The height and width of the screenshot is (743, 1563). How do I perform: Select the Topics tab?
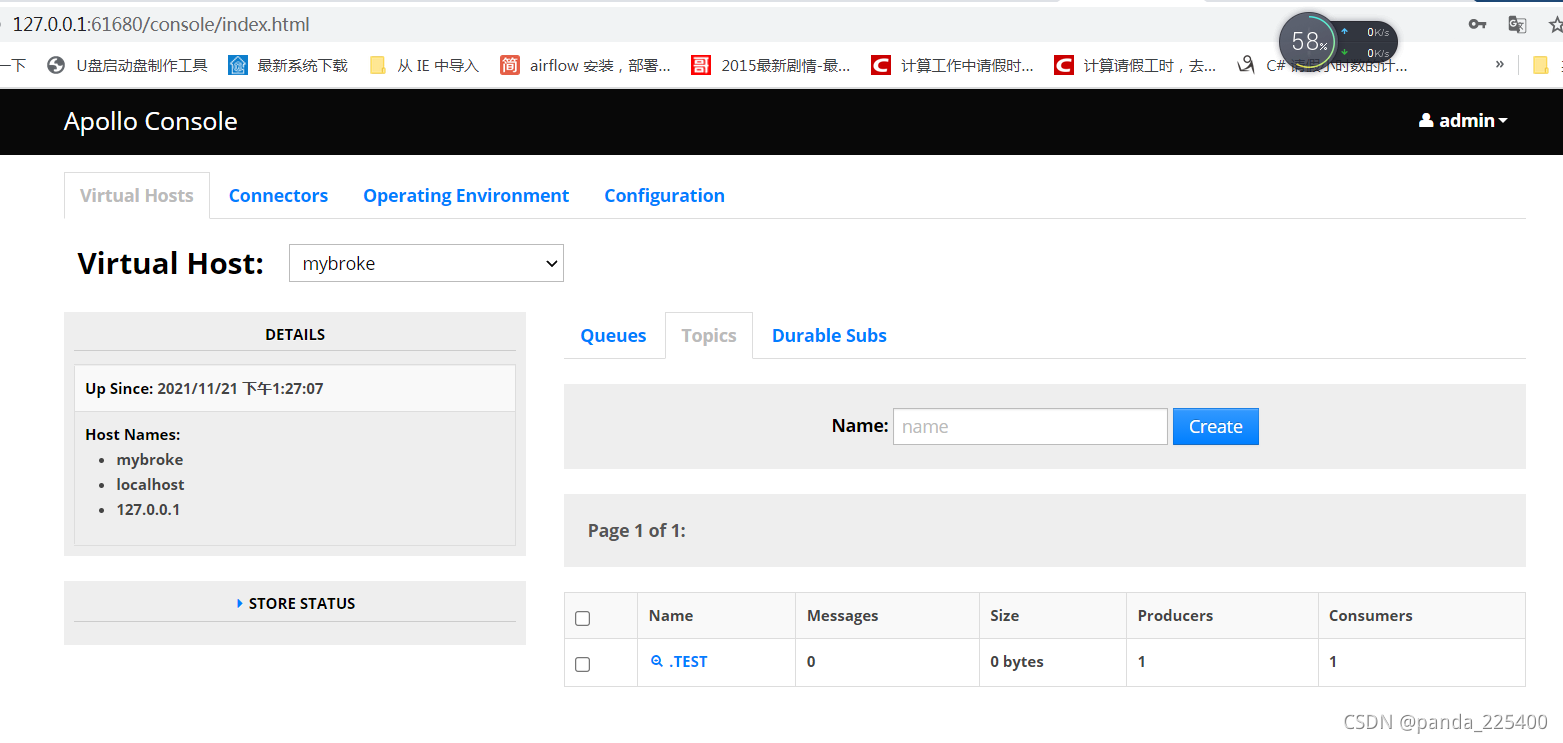coord(709,335)
